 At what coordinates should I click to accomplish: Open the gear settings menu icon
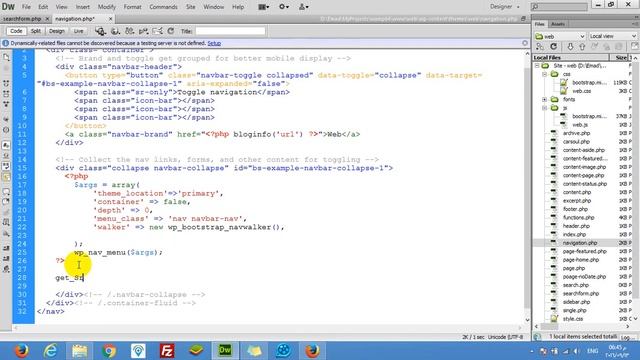click(x=284, y=7)
